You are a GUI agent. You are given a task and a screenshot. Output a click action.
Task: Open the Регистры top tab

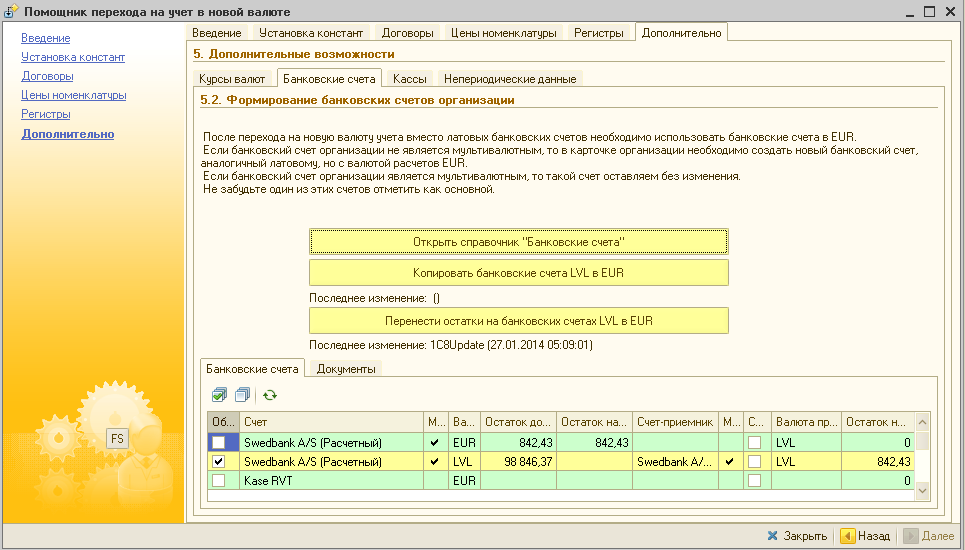598,33
